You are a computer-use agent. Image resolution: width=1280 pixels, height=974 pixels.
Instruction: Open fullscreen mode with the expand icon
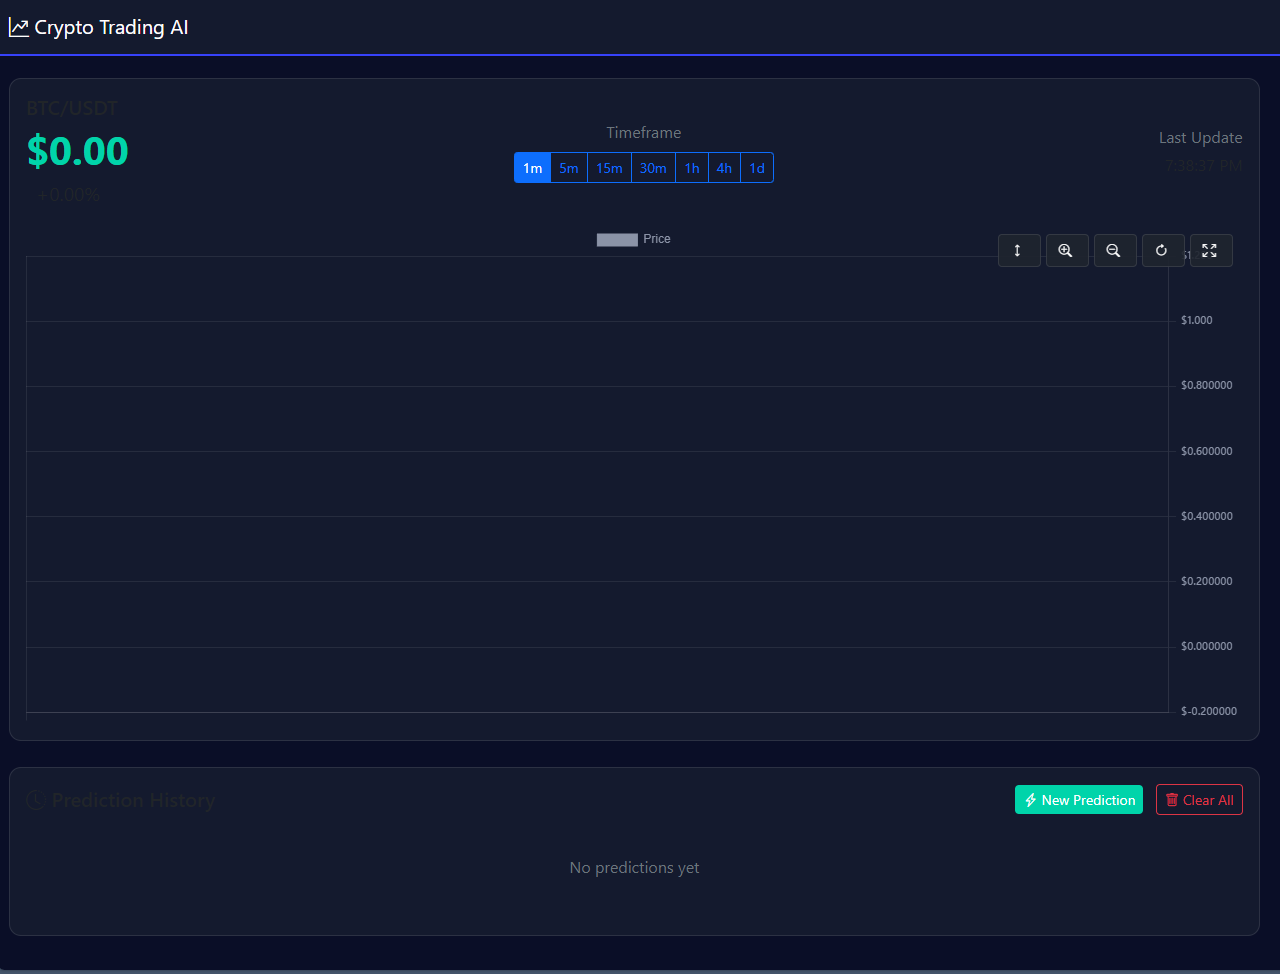click(1211, 250)
